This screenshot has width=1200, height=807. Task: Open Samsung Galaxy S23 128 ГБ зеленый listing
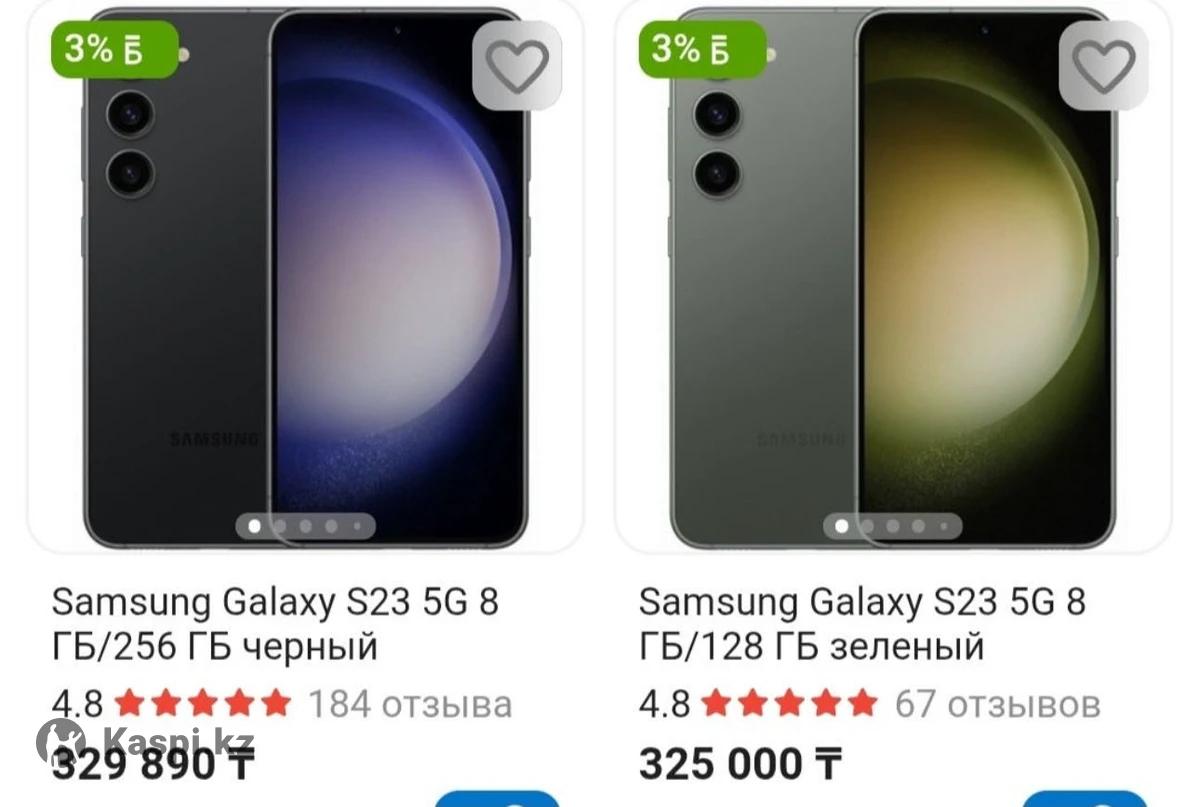point(862,624)
